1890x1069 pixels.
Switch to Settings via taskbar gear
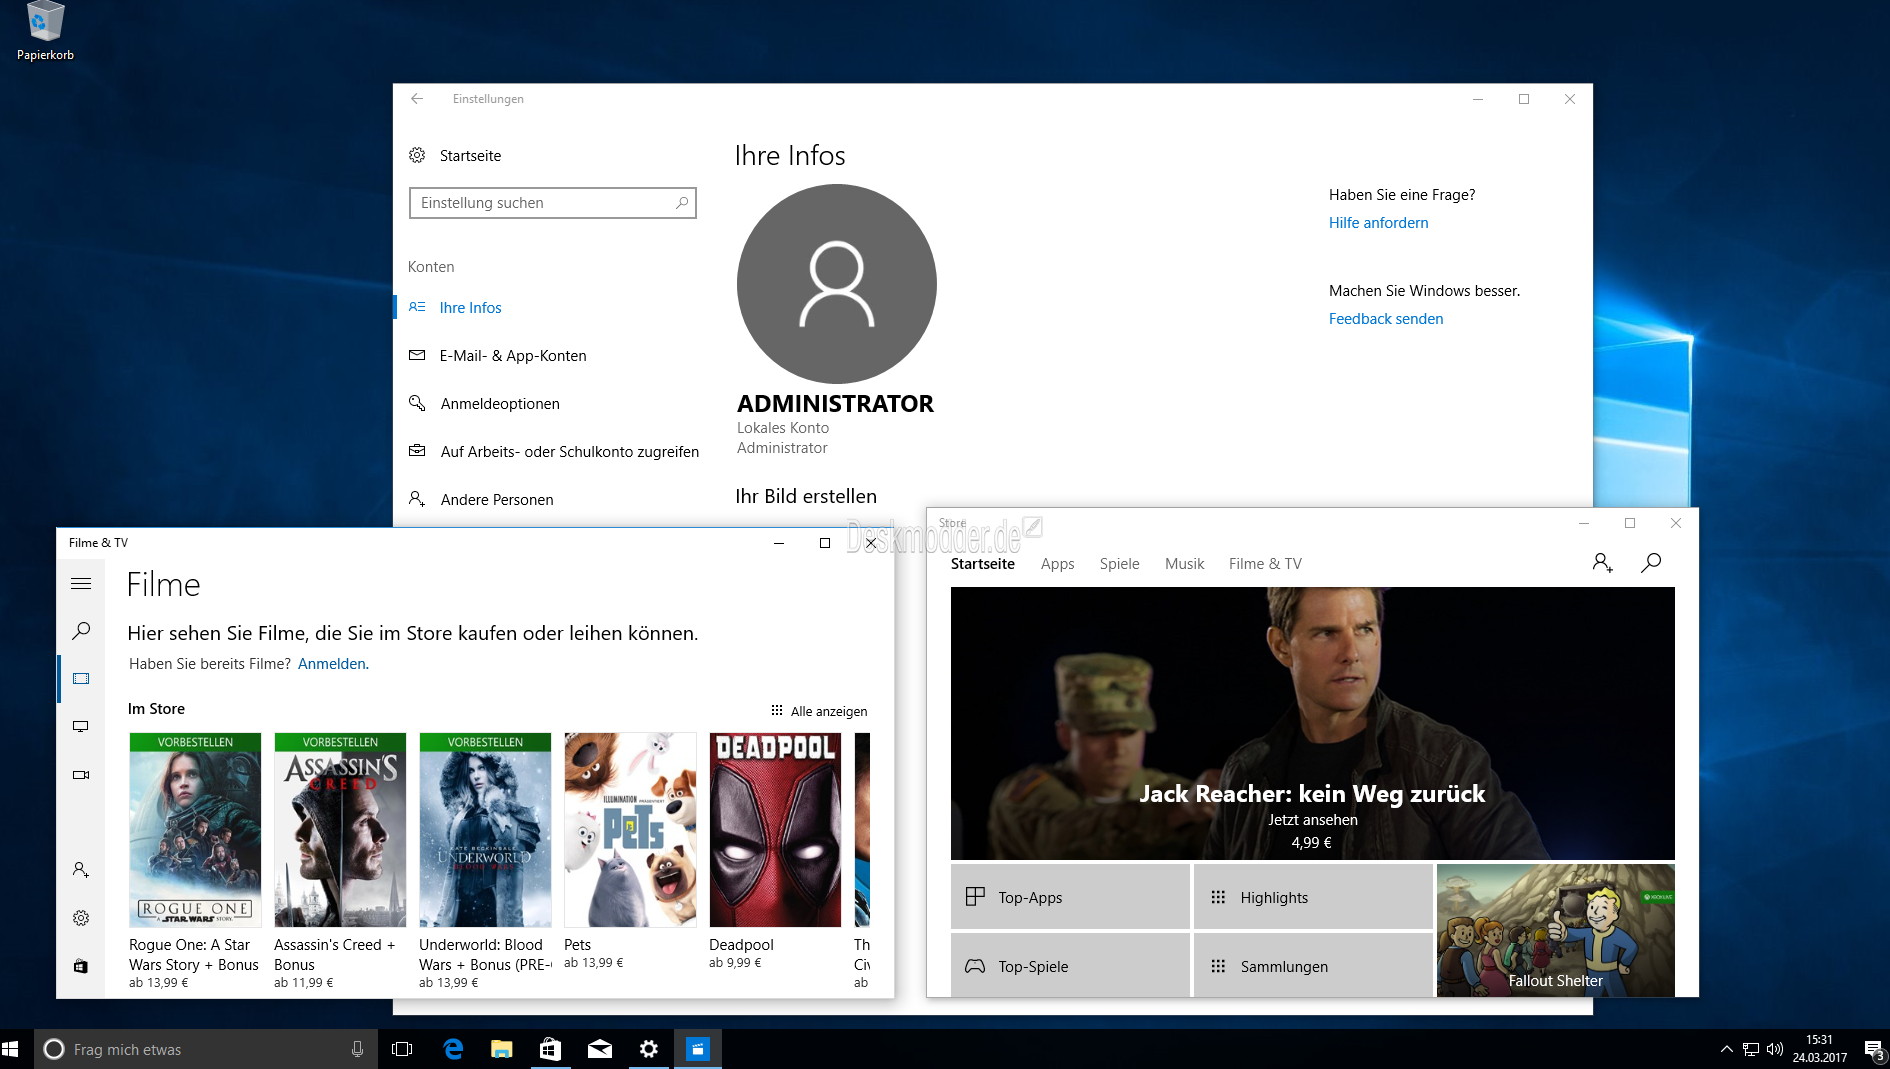click(649, 1049)
